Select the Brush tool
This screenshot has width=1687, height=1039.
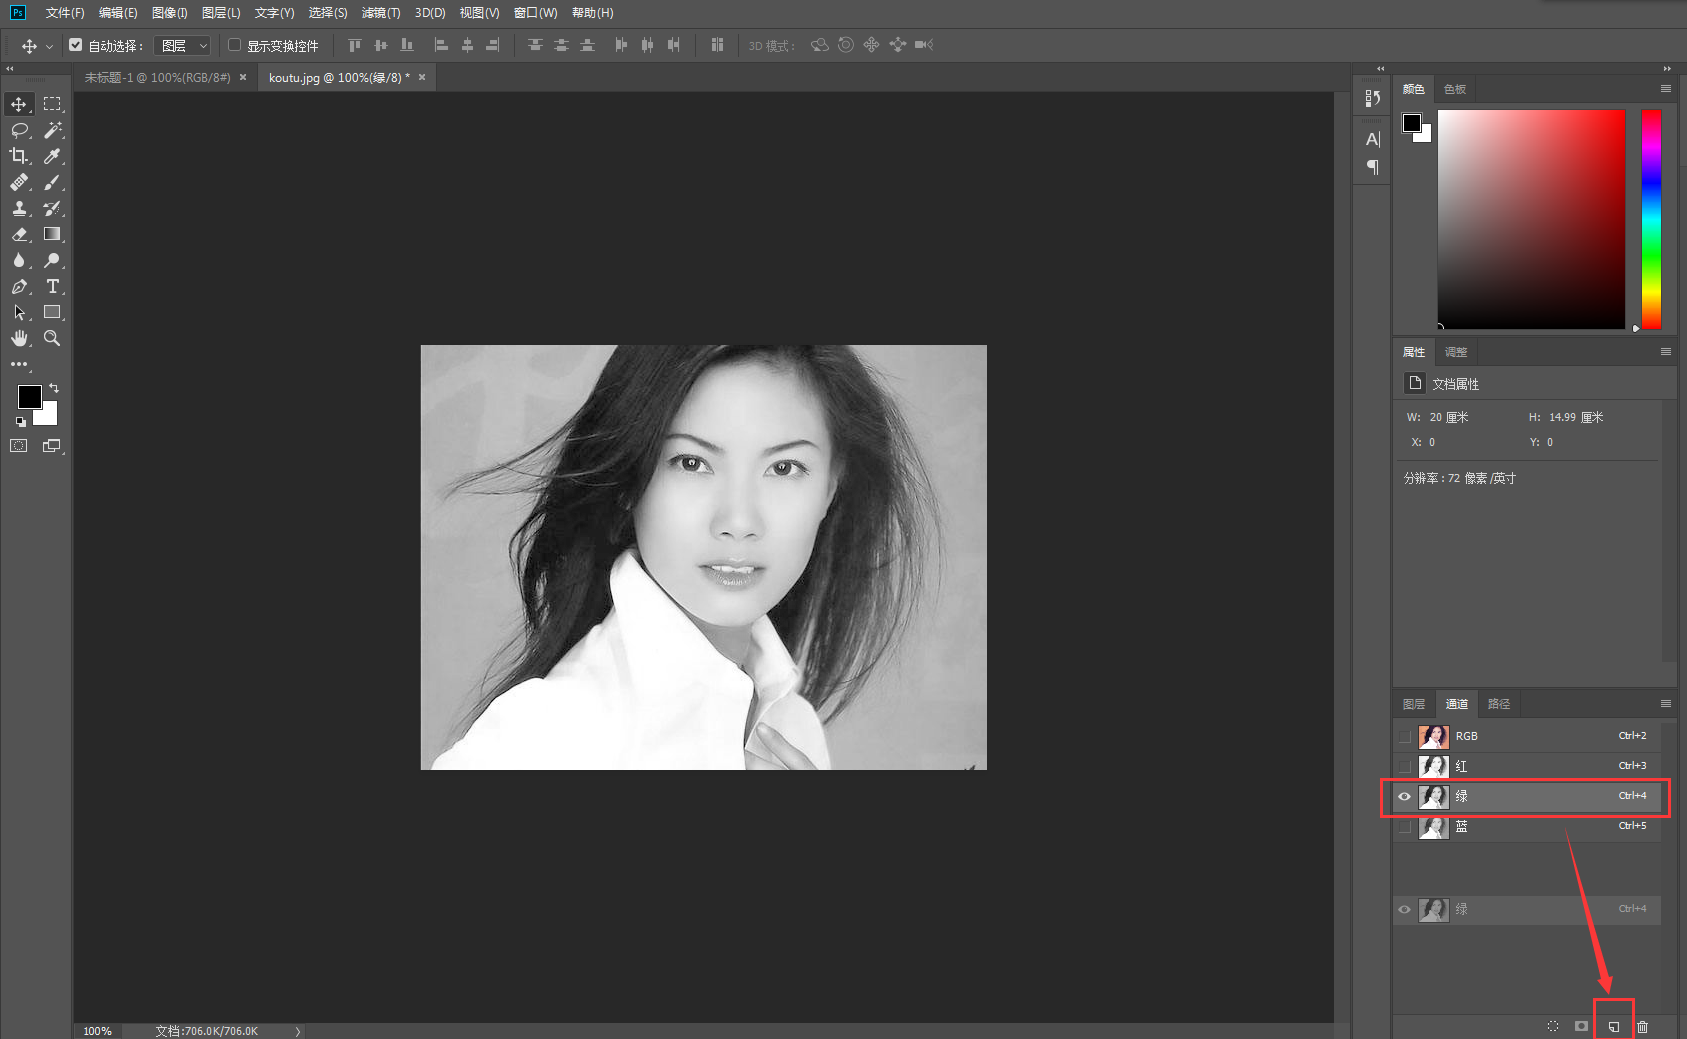point(53,182)
